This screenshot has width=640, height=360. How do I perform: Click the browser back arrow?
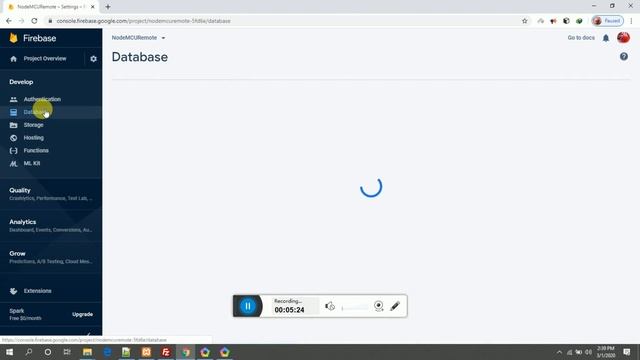click(9, 21)
